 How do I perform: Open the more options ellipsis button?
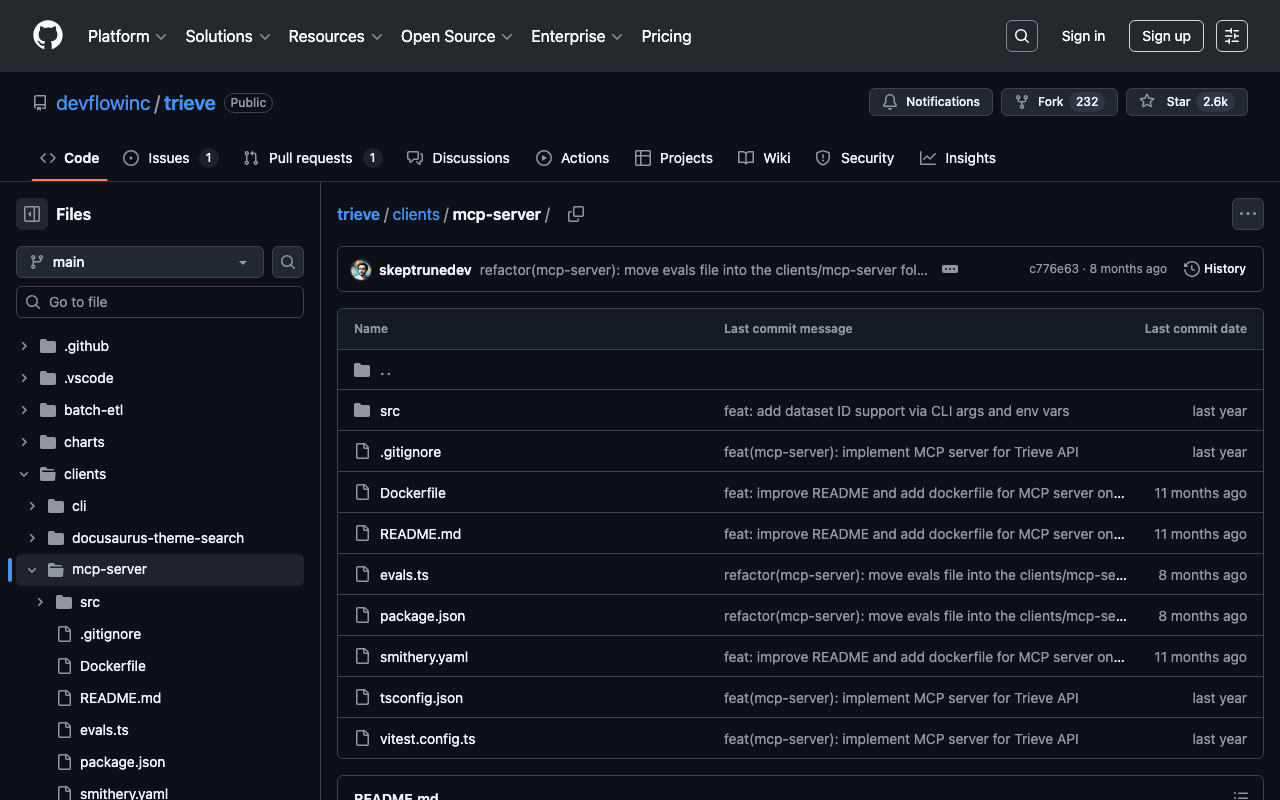tap(1247, 214)
